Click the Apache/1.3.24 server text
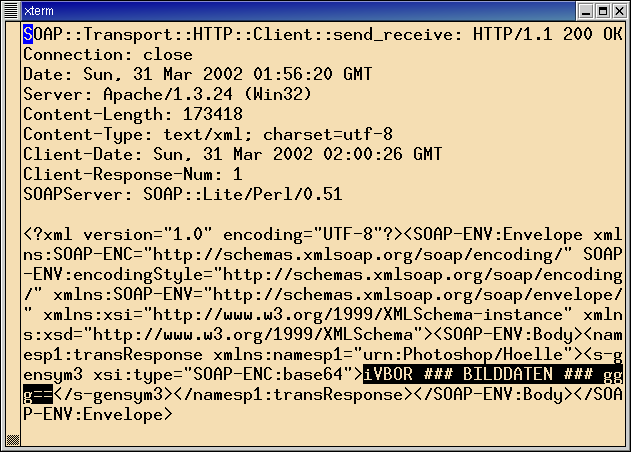 pos(168,94)
